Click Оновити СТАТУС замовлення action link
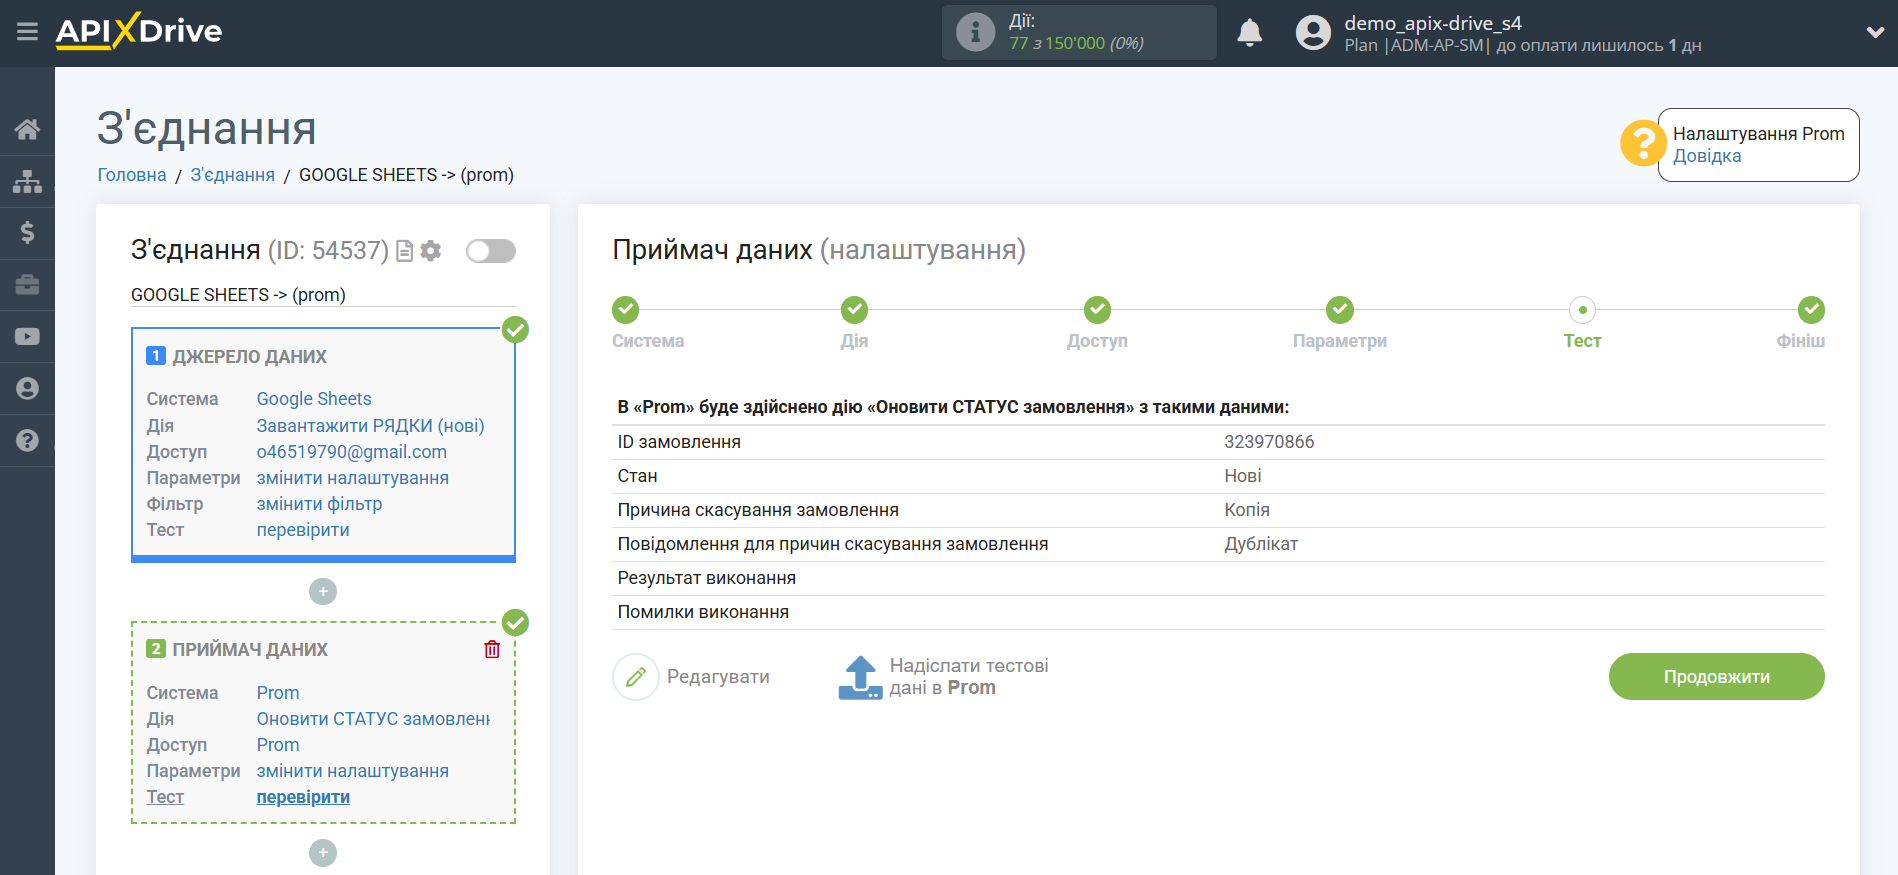The image size is (1898, 875). click(373, 719)
